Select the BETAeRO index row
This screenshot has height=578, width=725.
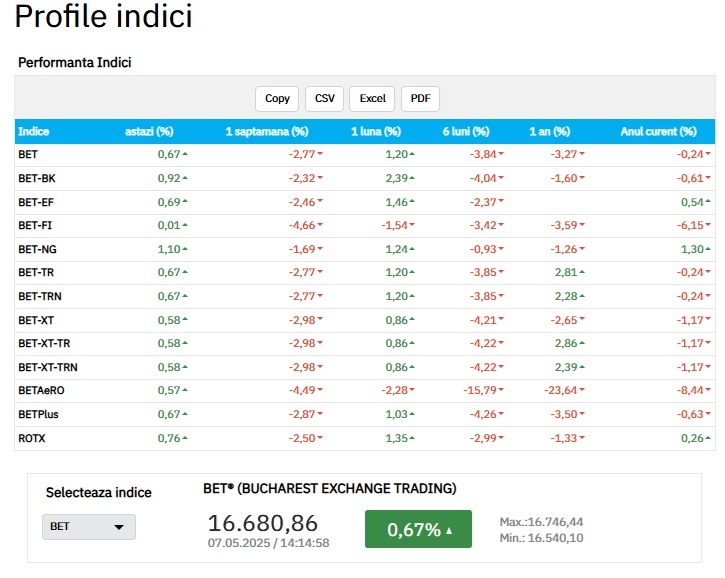[41, 390]
